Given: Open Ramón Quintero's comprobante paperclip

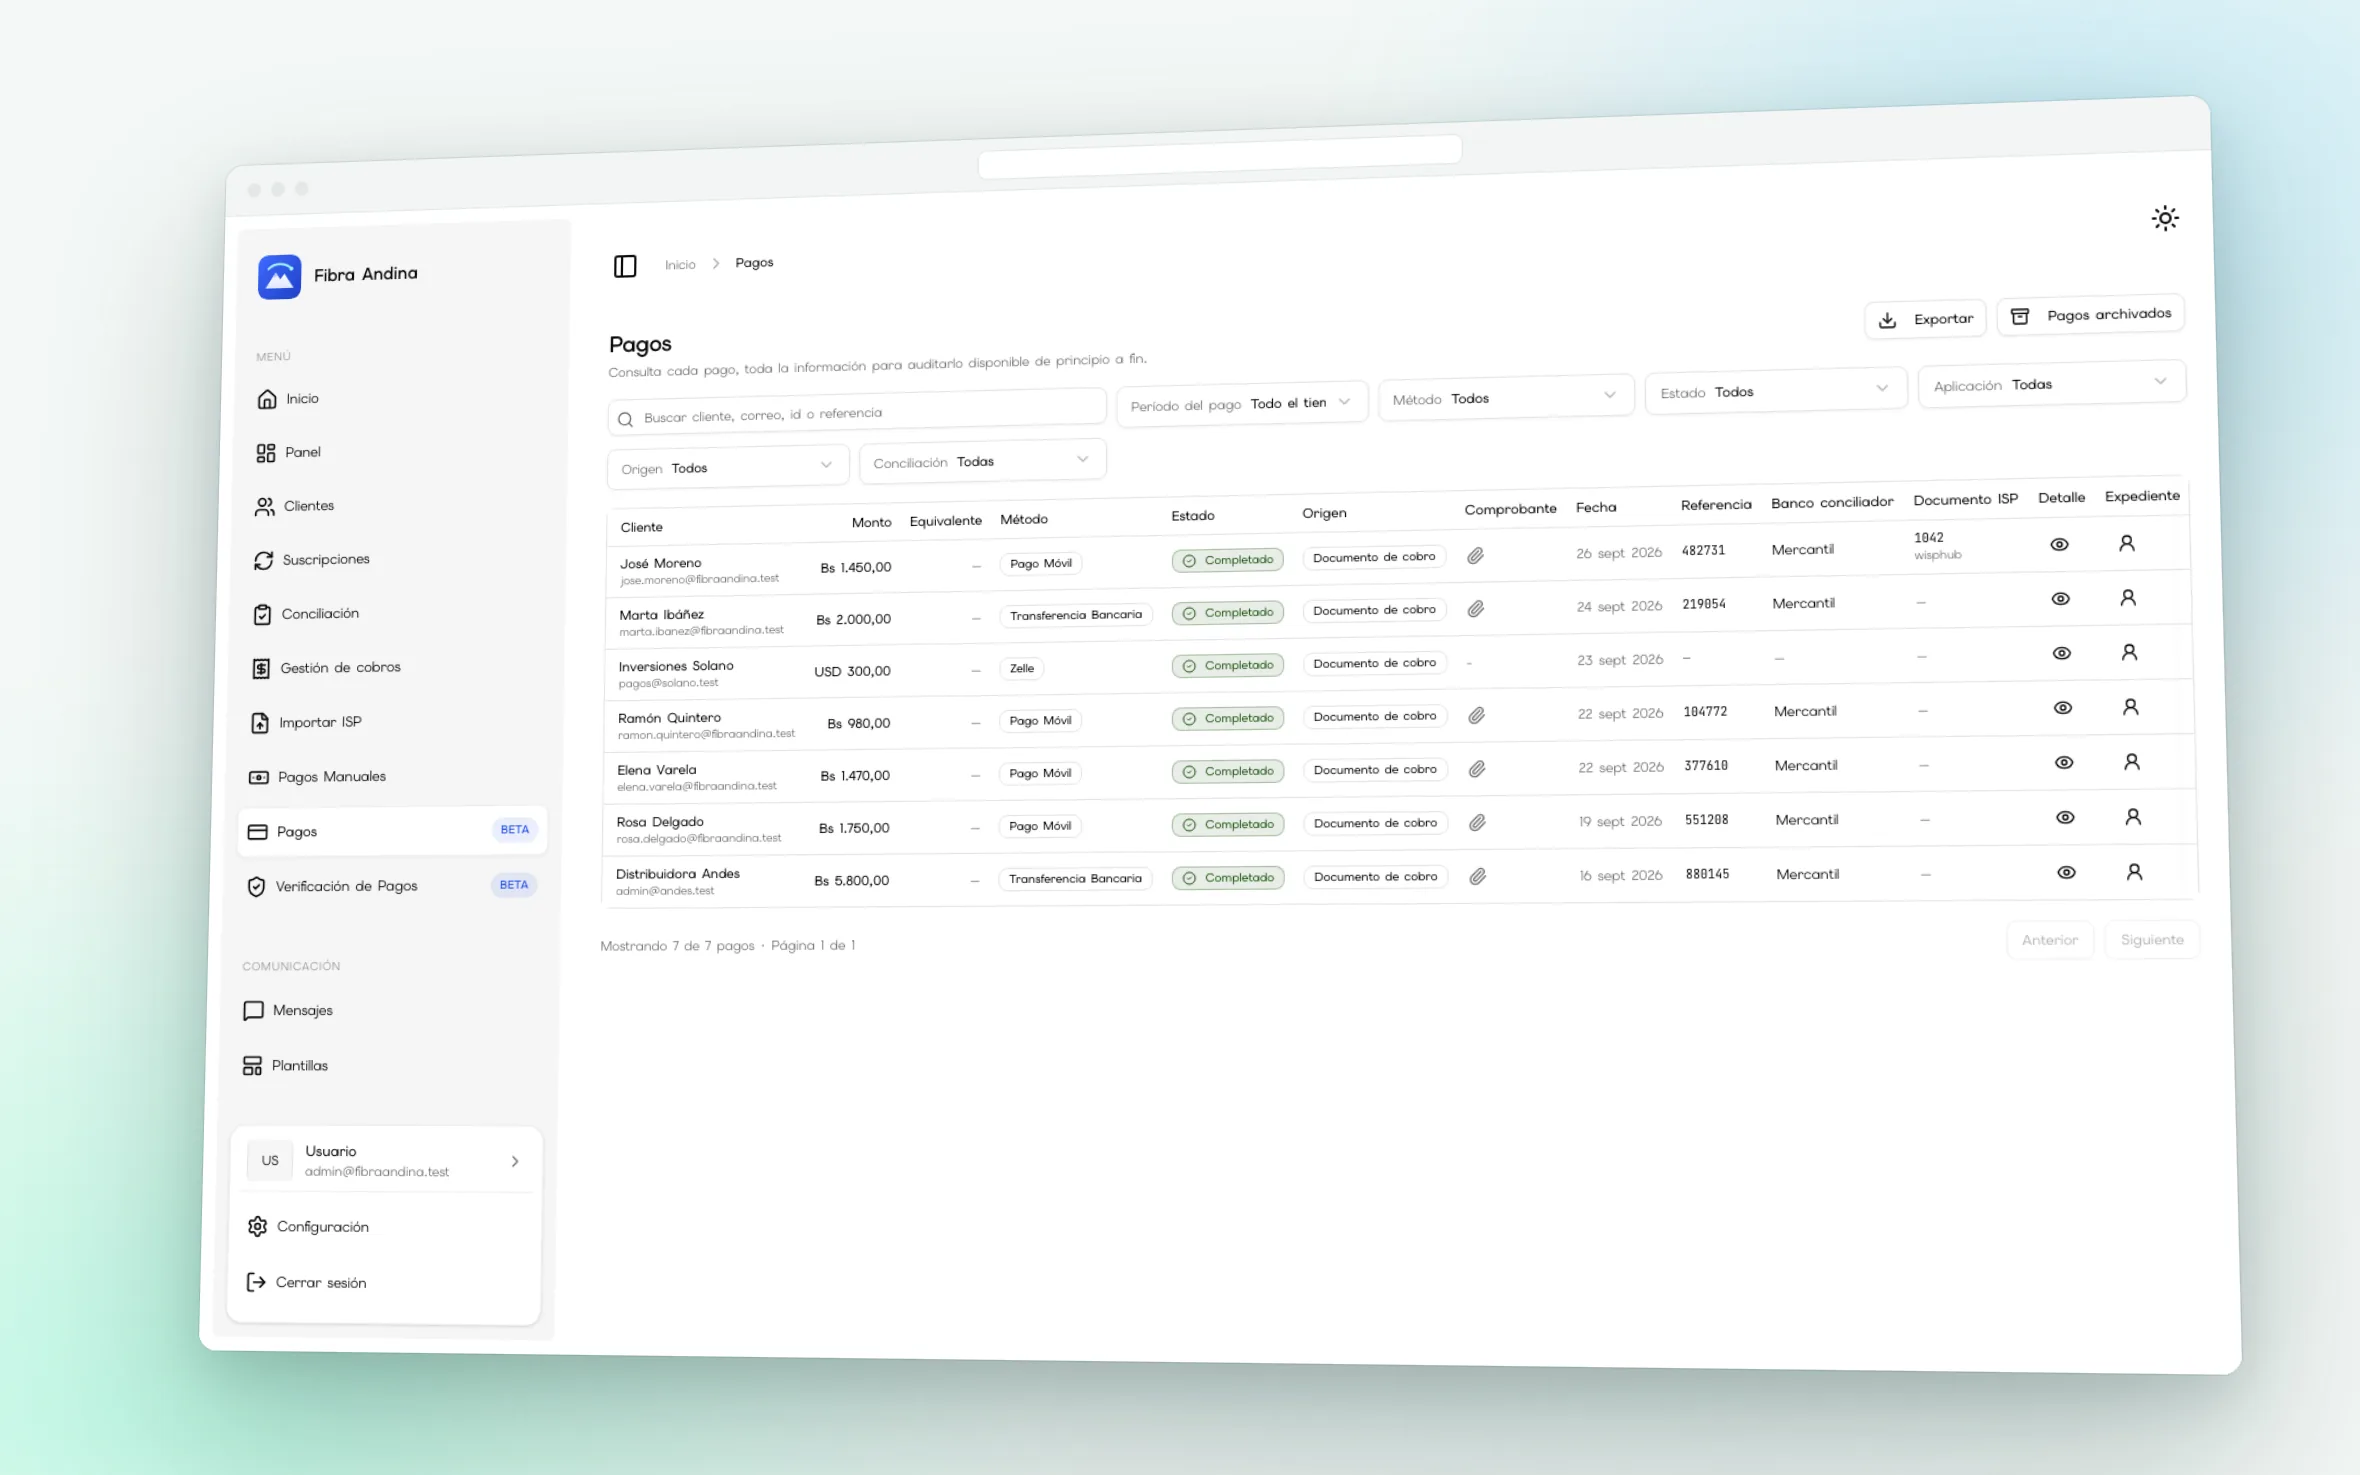Looking at the screenshot, I should (1476, 715).
